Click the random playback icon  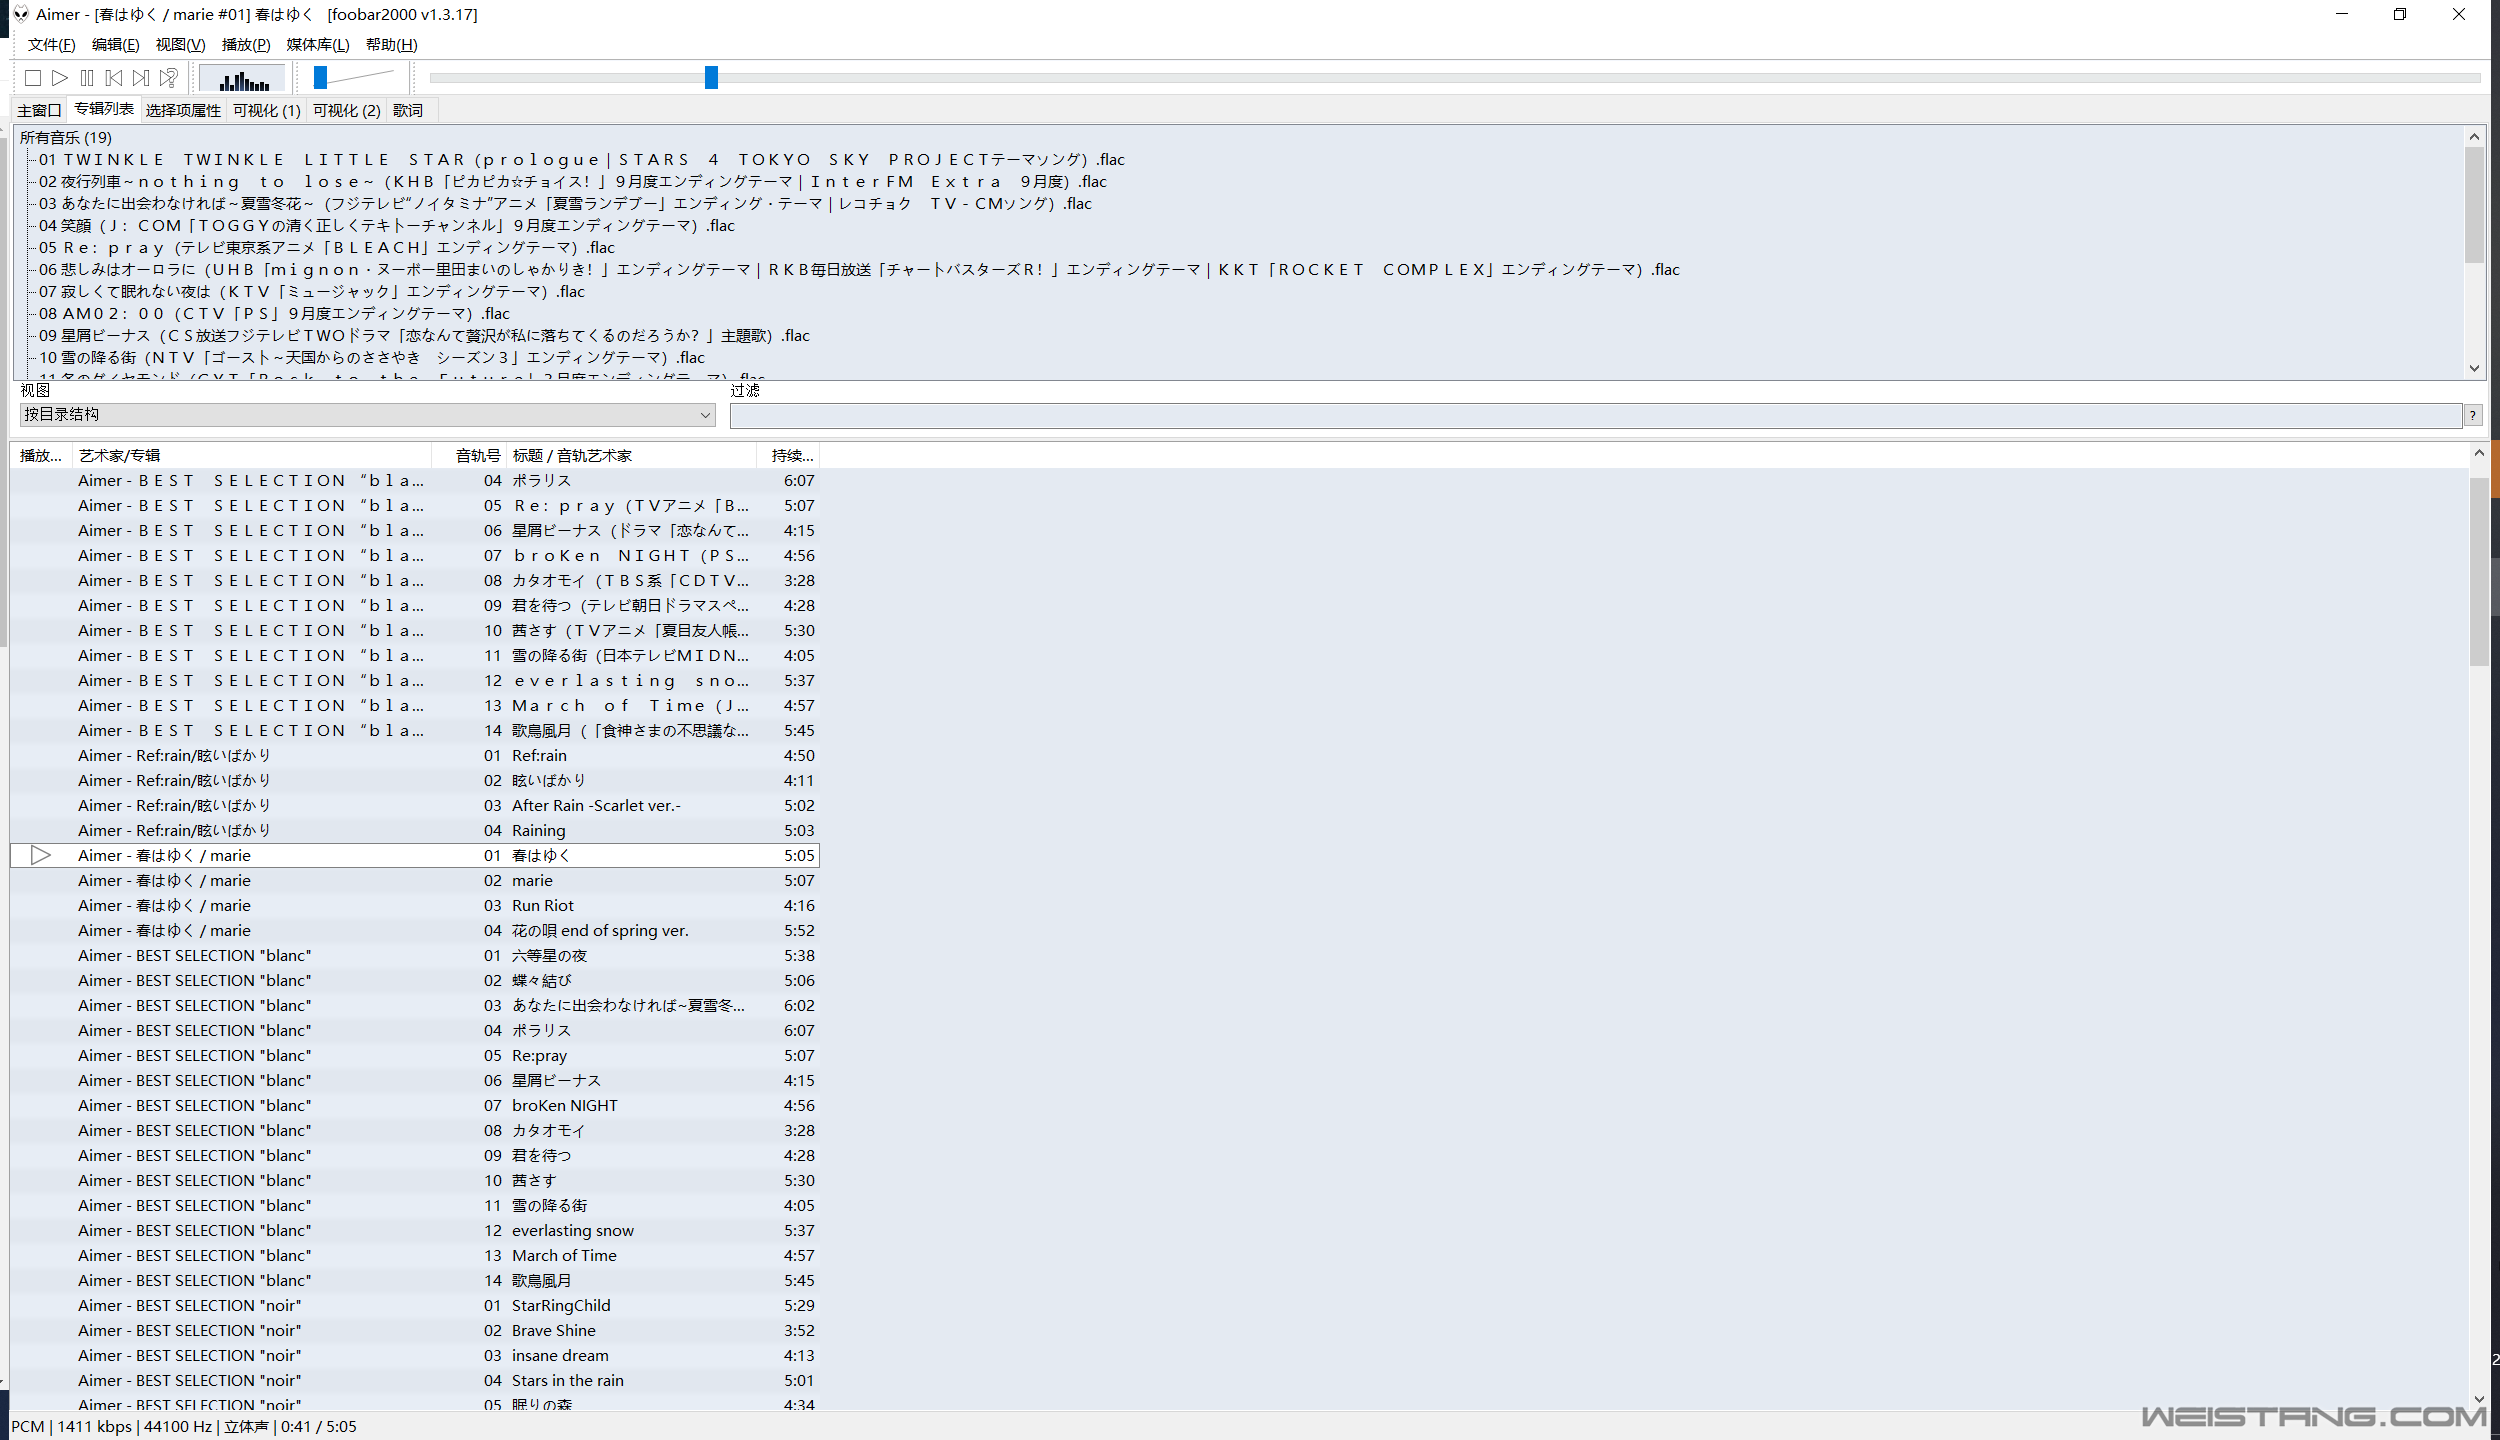tap(169, 78)
